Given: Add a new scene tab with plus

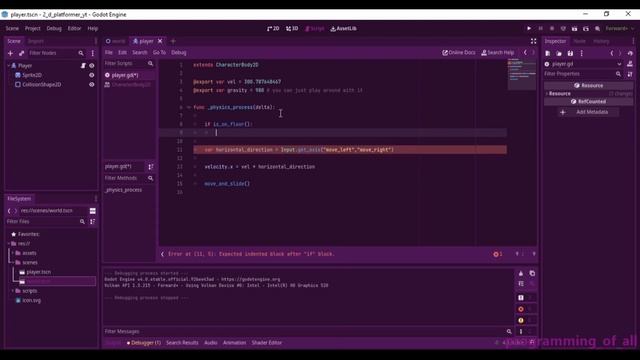Looking at the screenshot, I should point(173,41).
